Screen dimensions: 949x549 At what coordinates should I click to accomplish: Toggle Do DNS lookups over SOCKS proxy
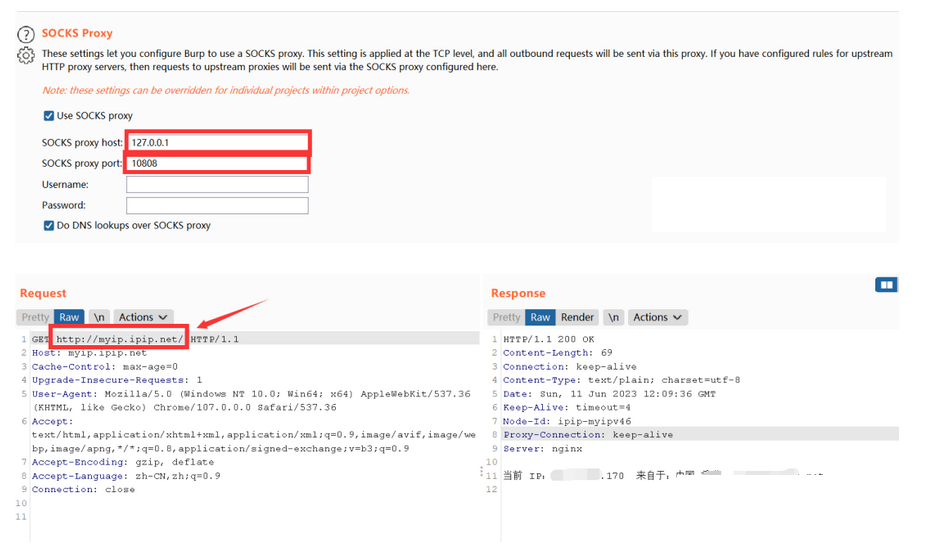click(x=49, y=226)
